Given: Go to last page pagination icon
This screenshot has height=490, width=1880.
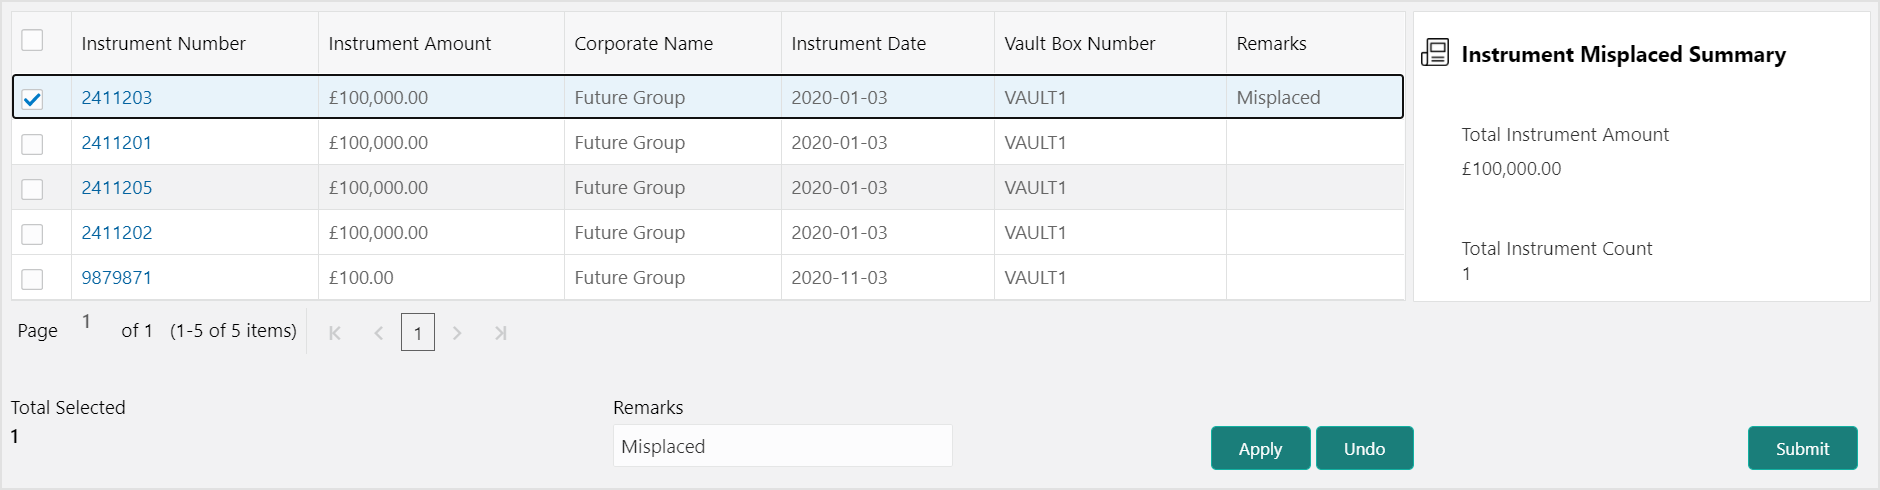Looking at the screenshot, I should coord(500,333).
